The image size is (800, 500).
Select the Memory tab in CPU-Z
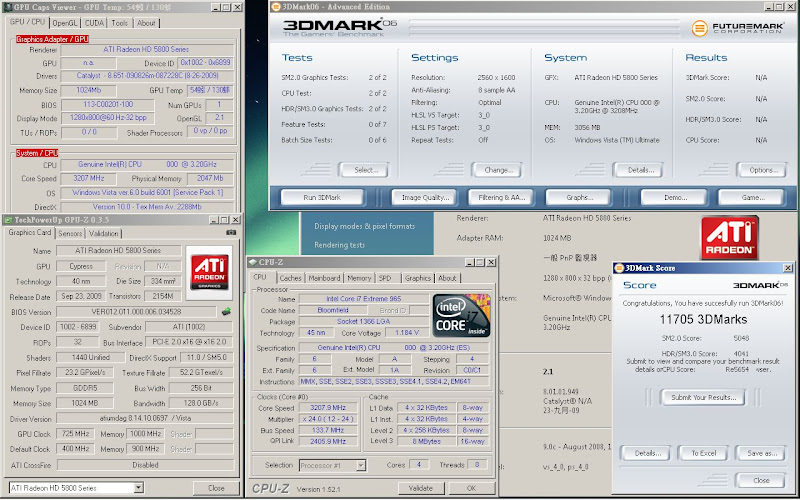coord(359,278)
